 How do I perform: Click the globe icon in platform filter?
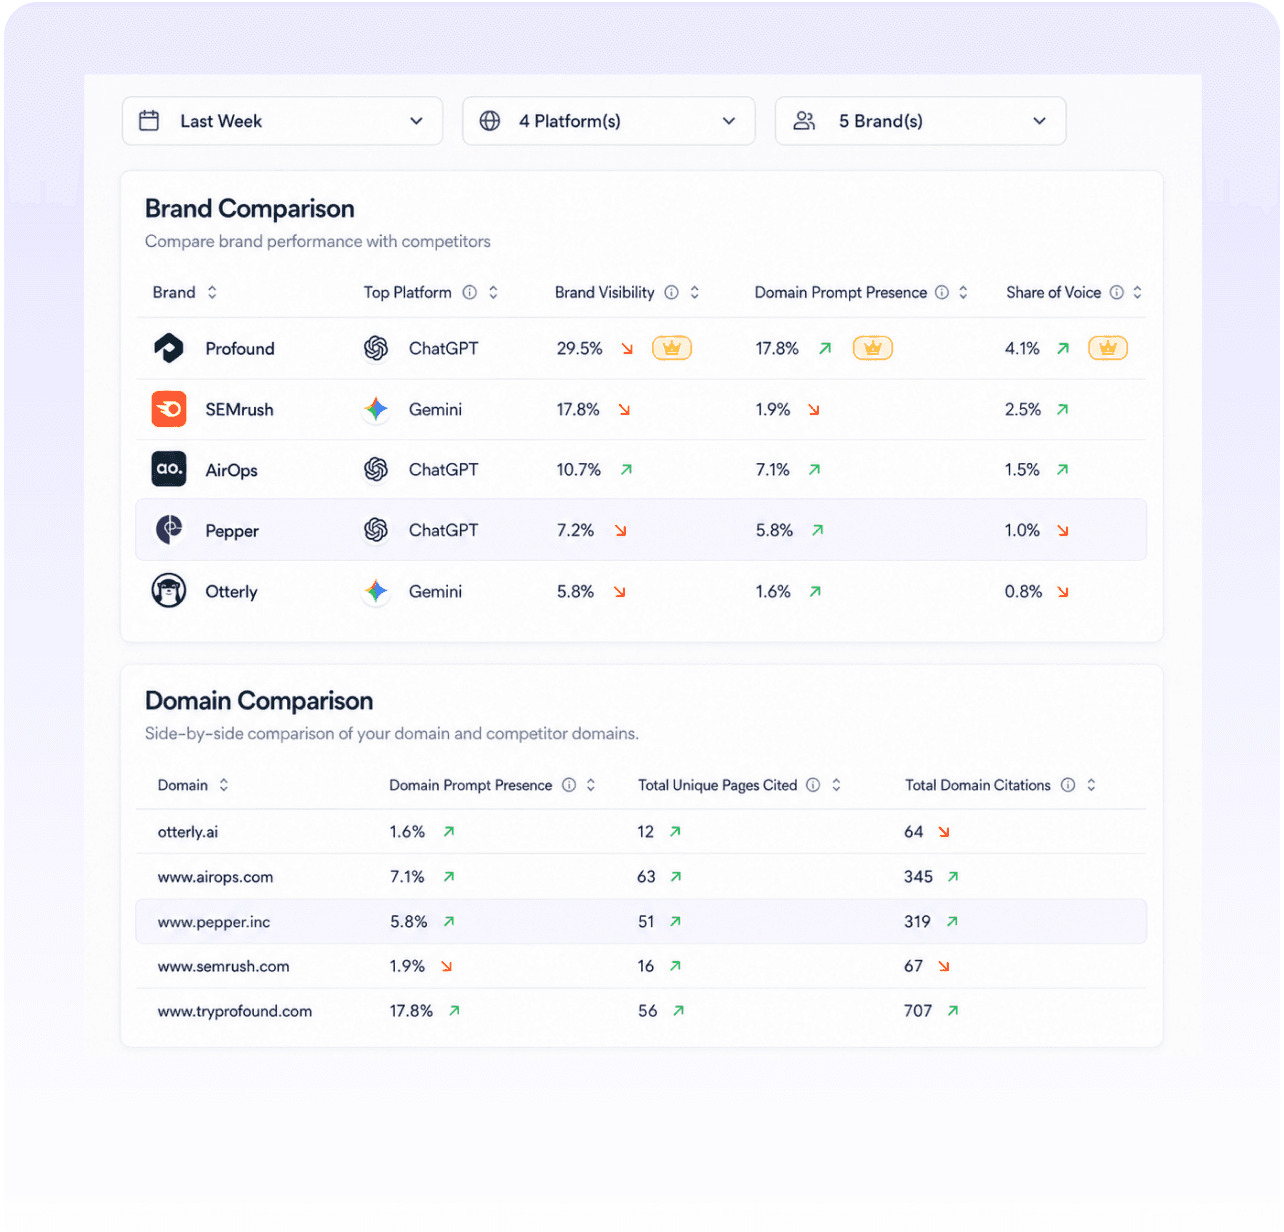(490, 121)
